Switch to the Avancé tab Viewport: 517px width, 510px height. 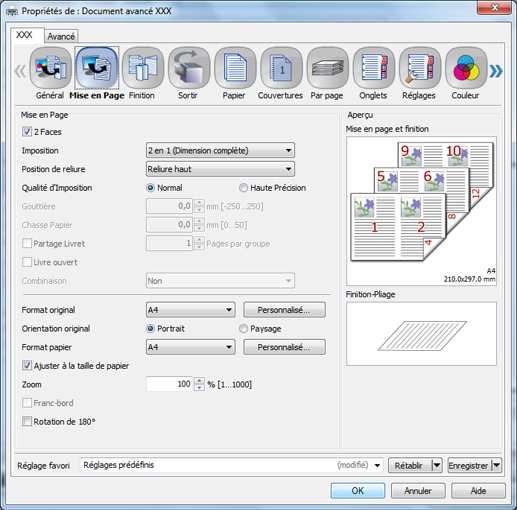click(61, 36)
